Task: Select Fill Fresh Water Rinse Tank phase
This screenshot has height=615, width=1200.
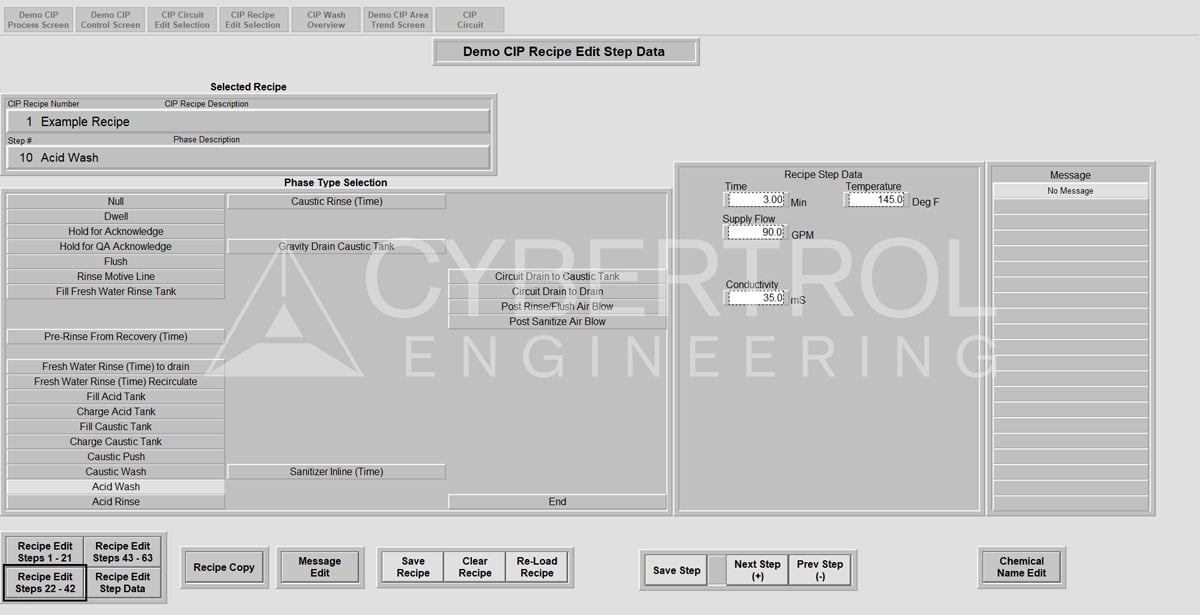Action: point(115,290)
